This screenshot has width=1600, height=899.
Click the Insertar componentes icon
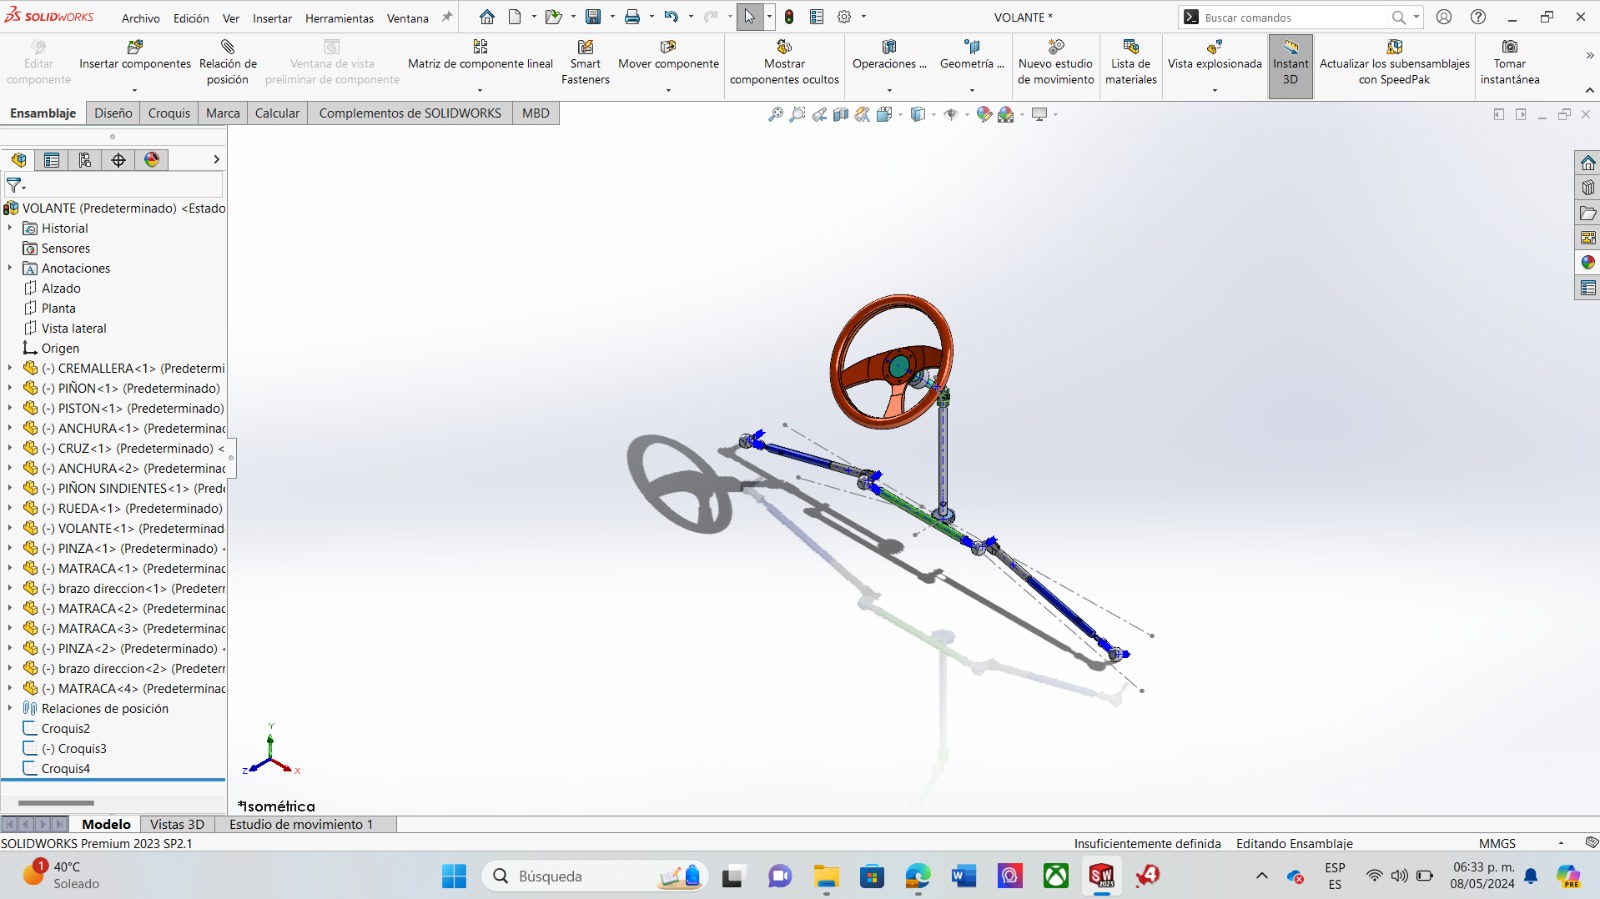135,47
